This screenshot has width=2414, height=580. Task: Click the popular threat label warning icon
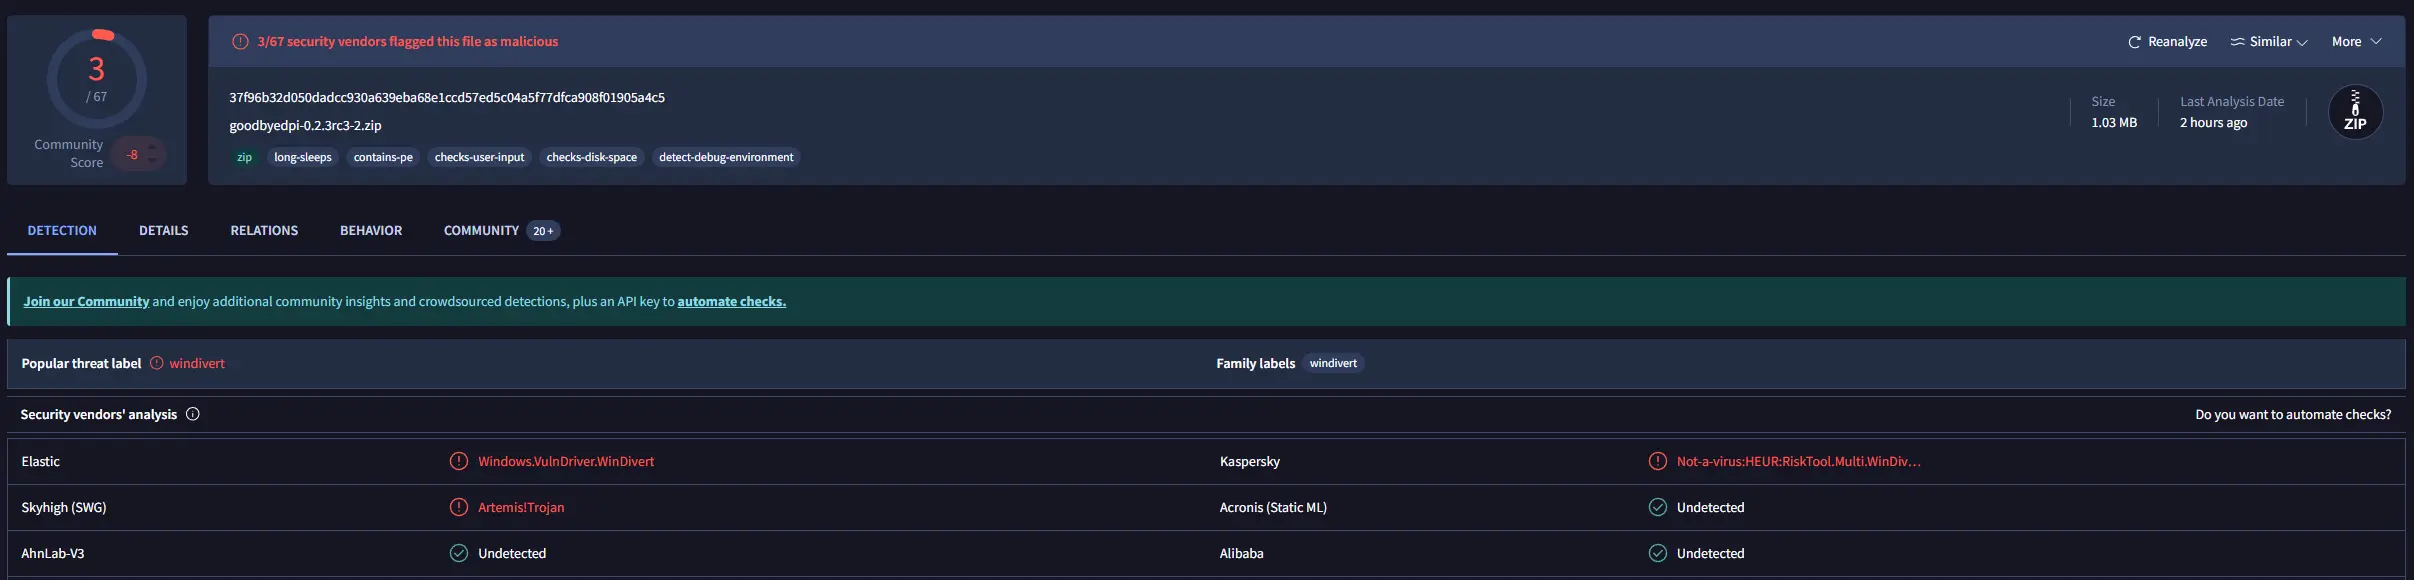[157, 364]
